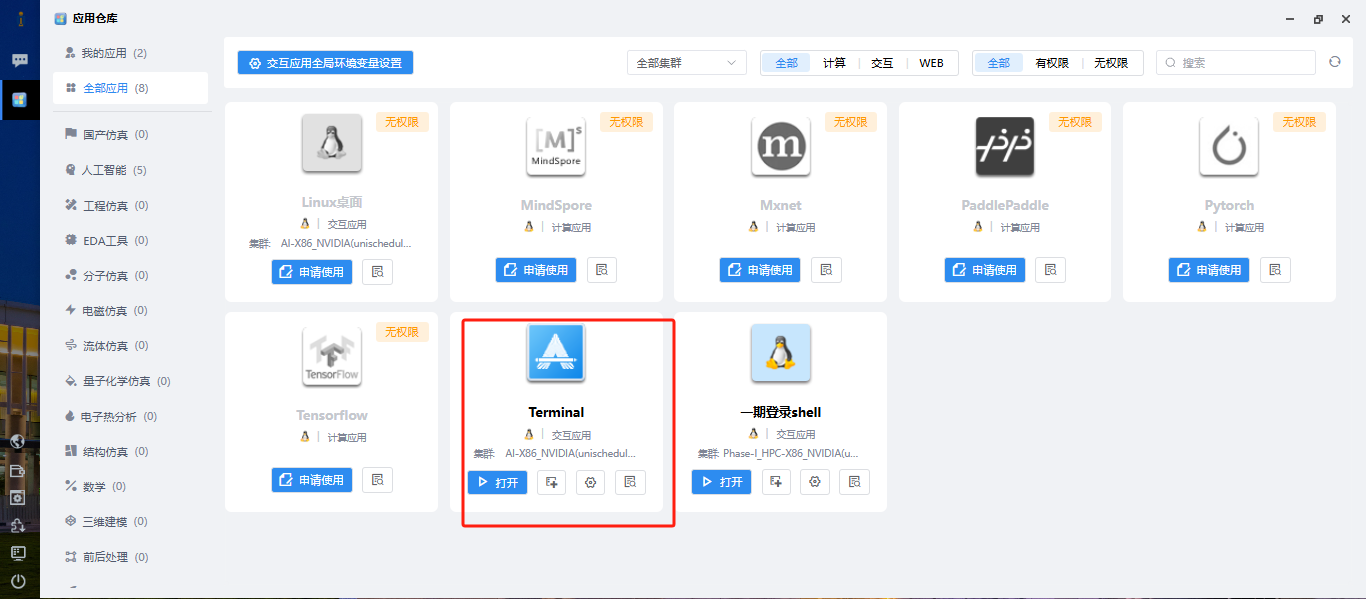This screenshot has width=1366, height=599.
Task: Click the Terminal settings gear icon
Action: click(x=591, y=482)
